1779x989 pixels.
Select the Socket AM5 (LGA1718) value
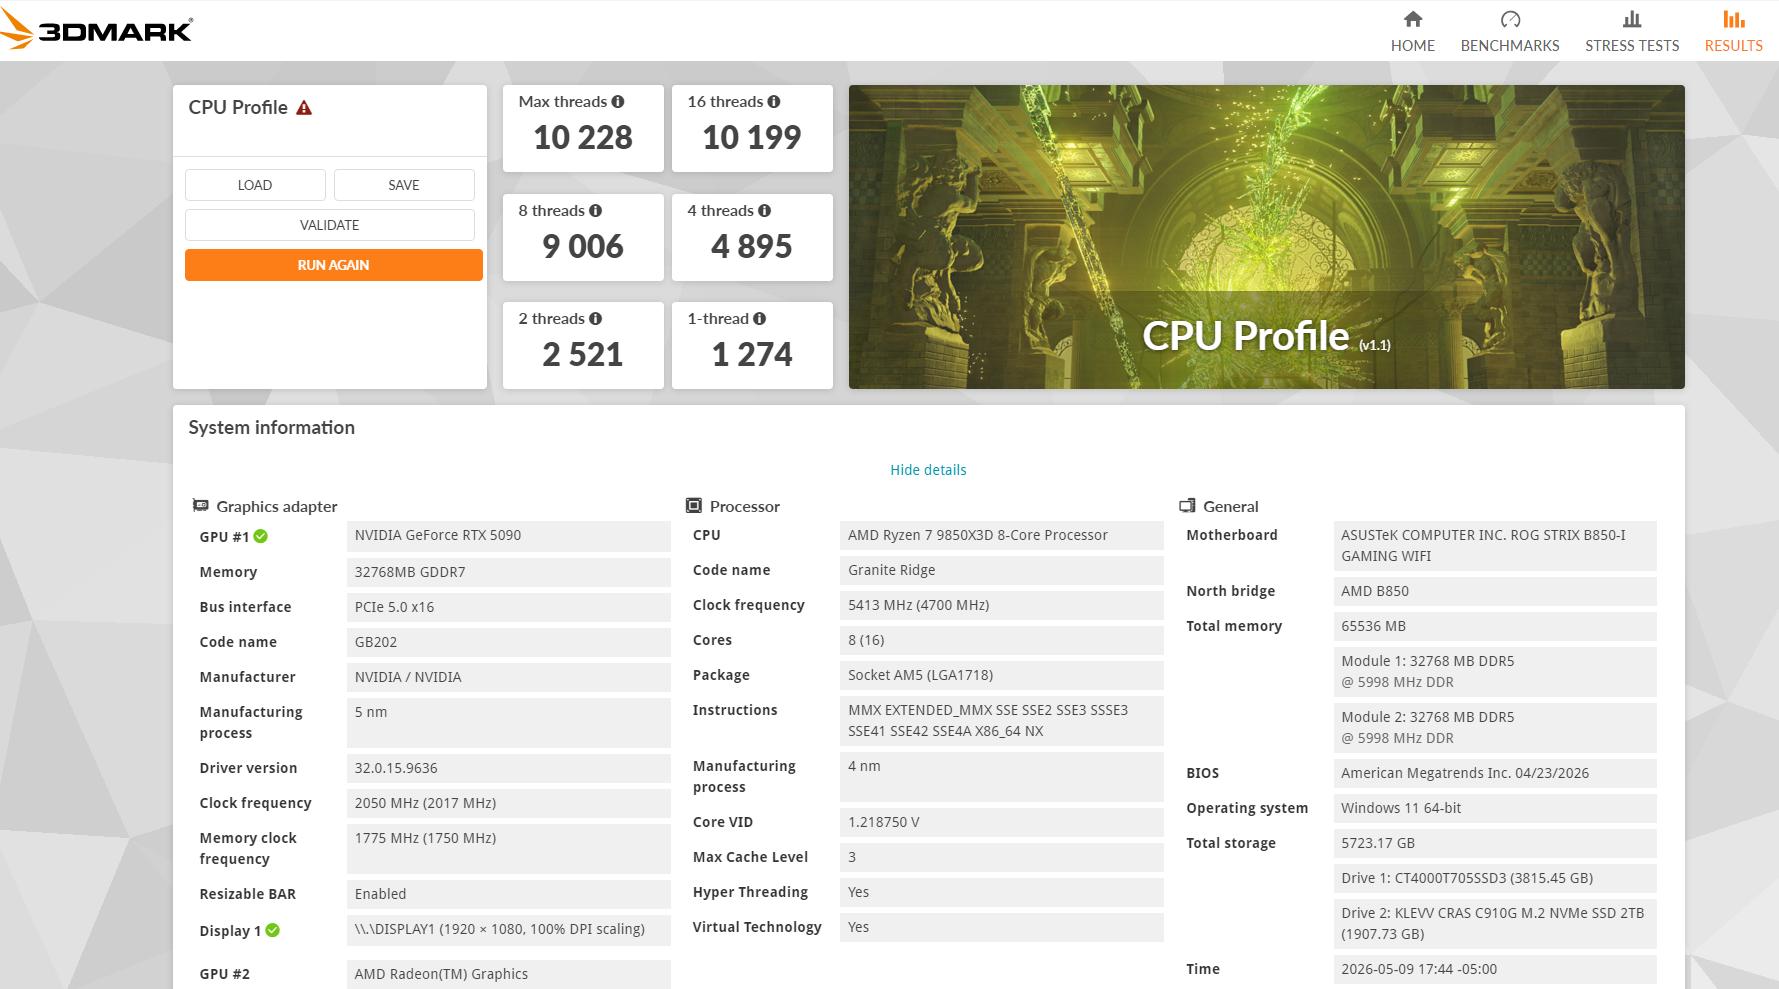[x=1002, y=675]
